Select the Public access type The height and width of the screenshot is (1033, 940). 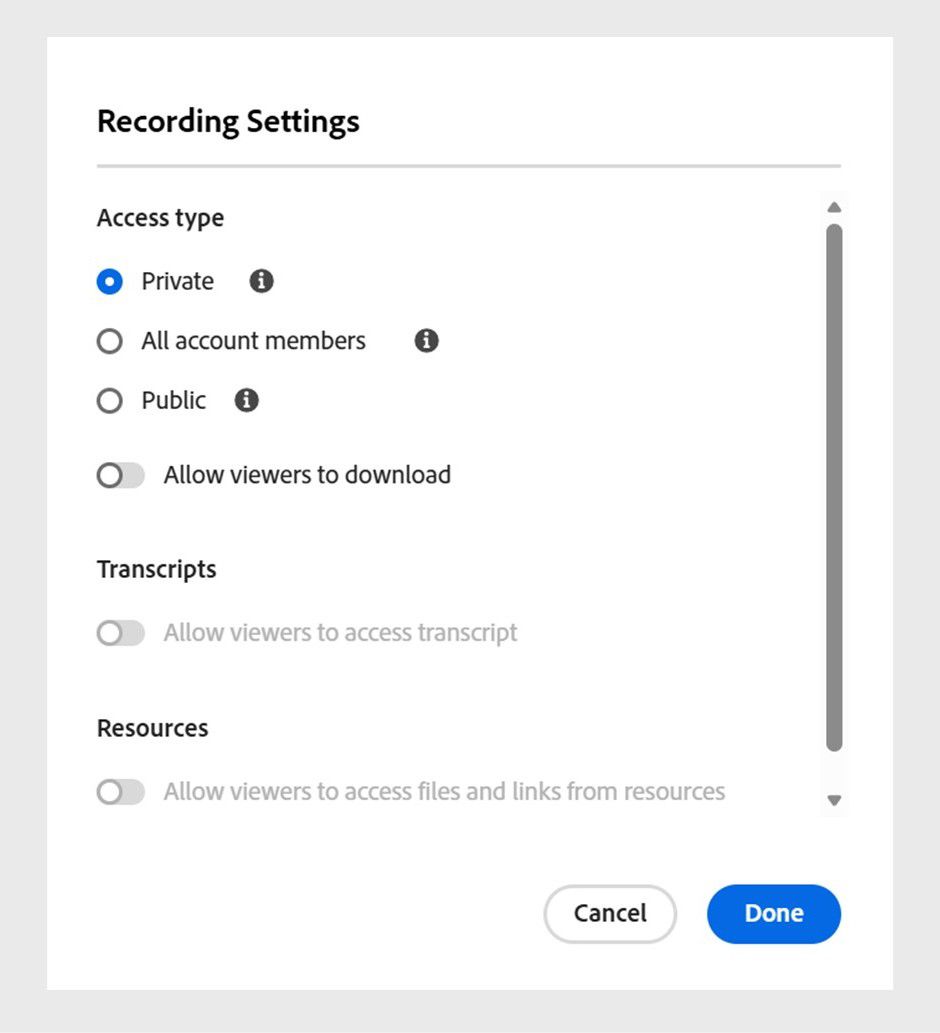click(109, 401)
